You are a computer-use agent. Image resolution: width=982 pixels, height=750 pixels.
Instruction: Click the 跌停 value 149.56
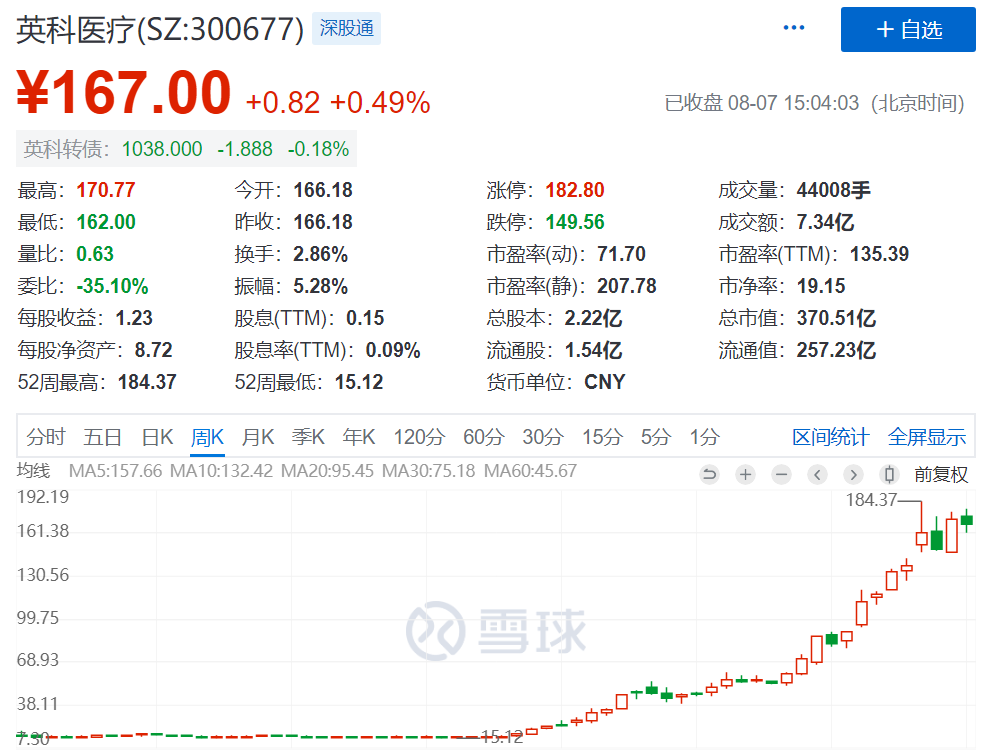pyautogui.click(x=575, y=222)
